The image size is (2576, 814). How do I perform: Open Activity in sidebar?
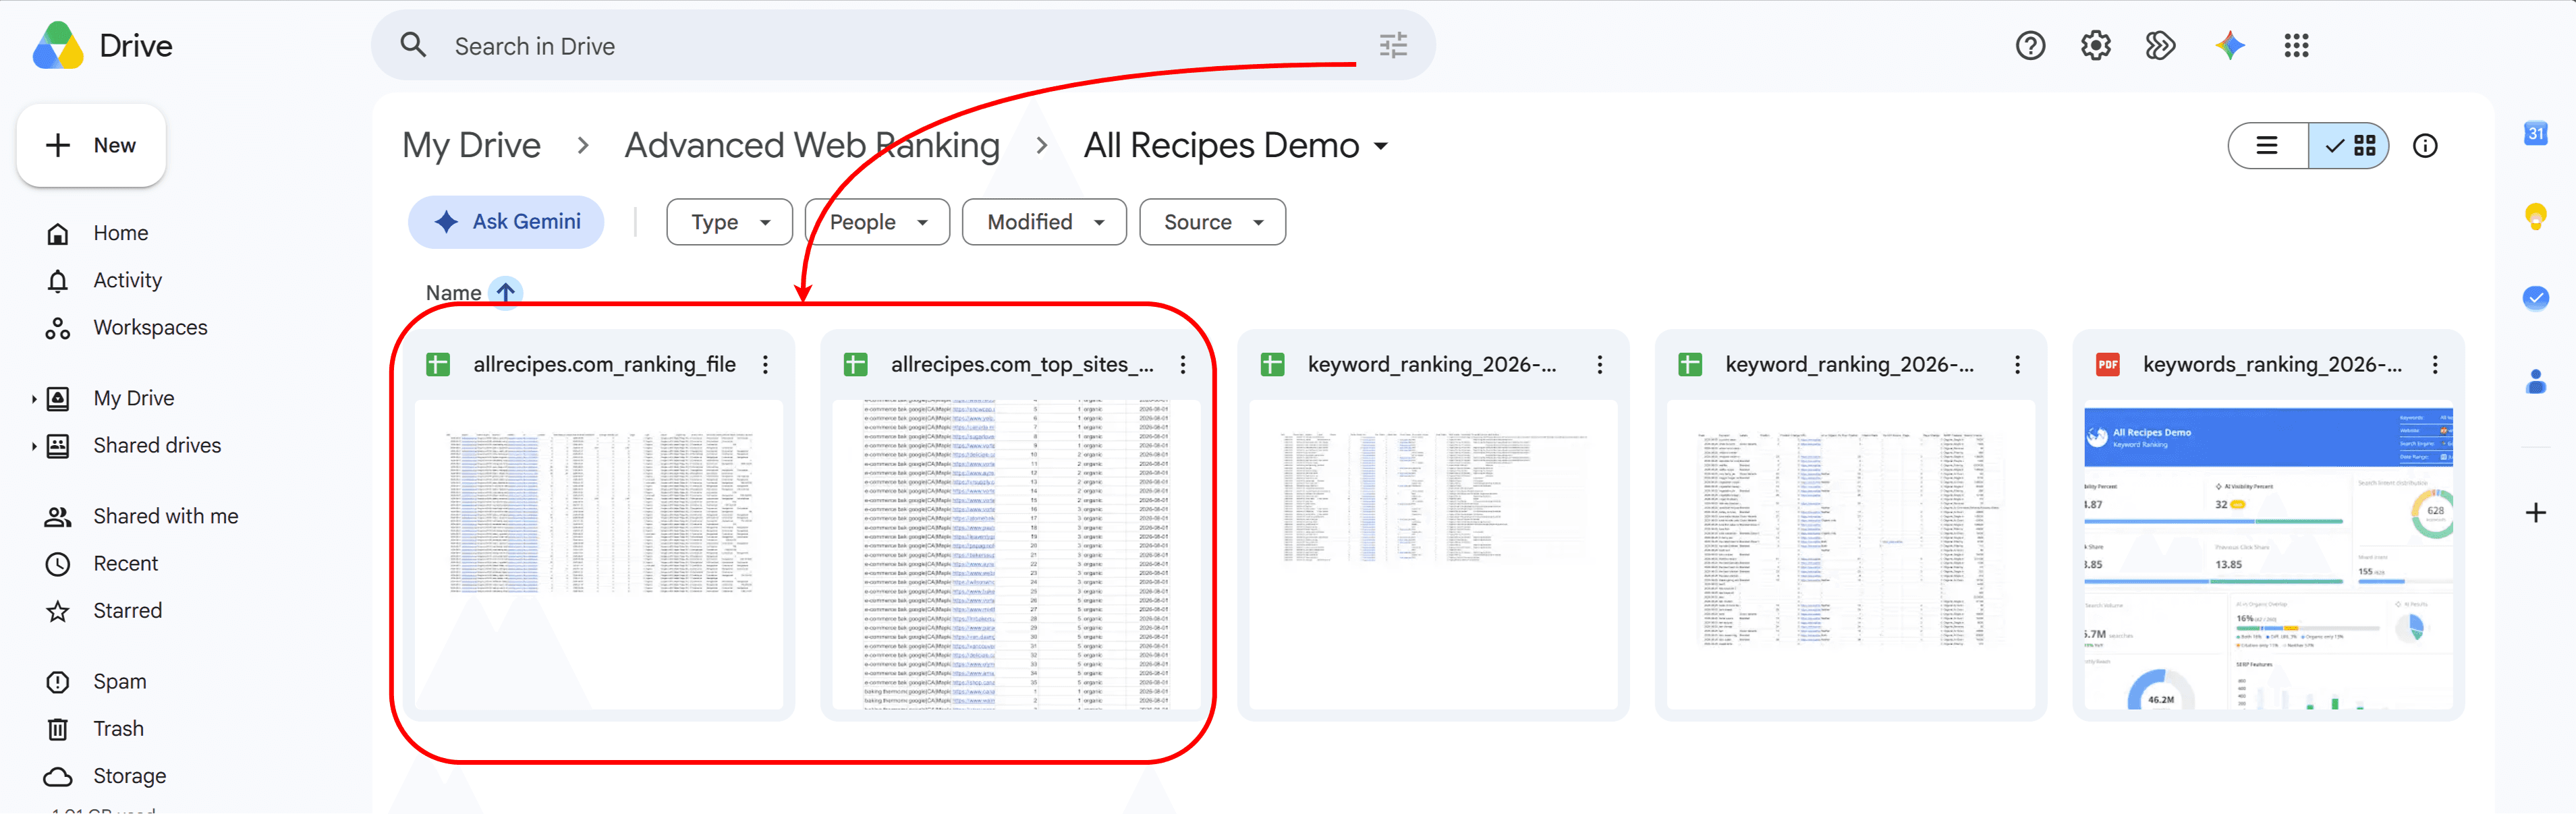(x=127, y=280)
